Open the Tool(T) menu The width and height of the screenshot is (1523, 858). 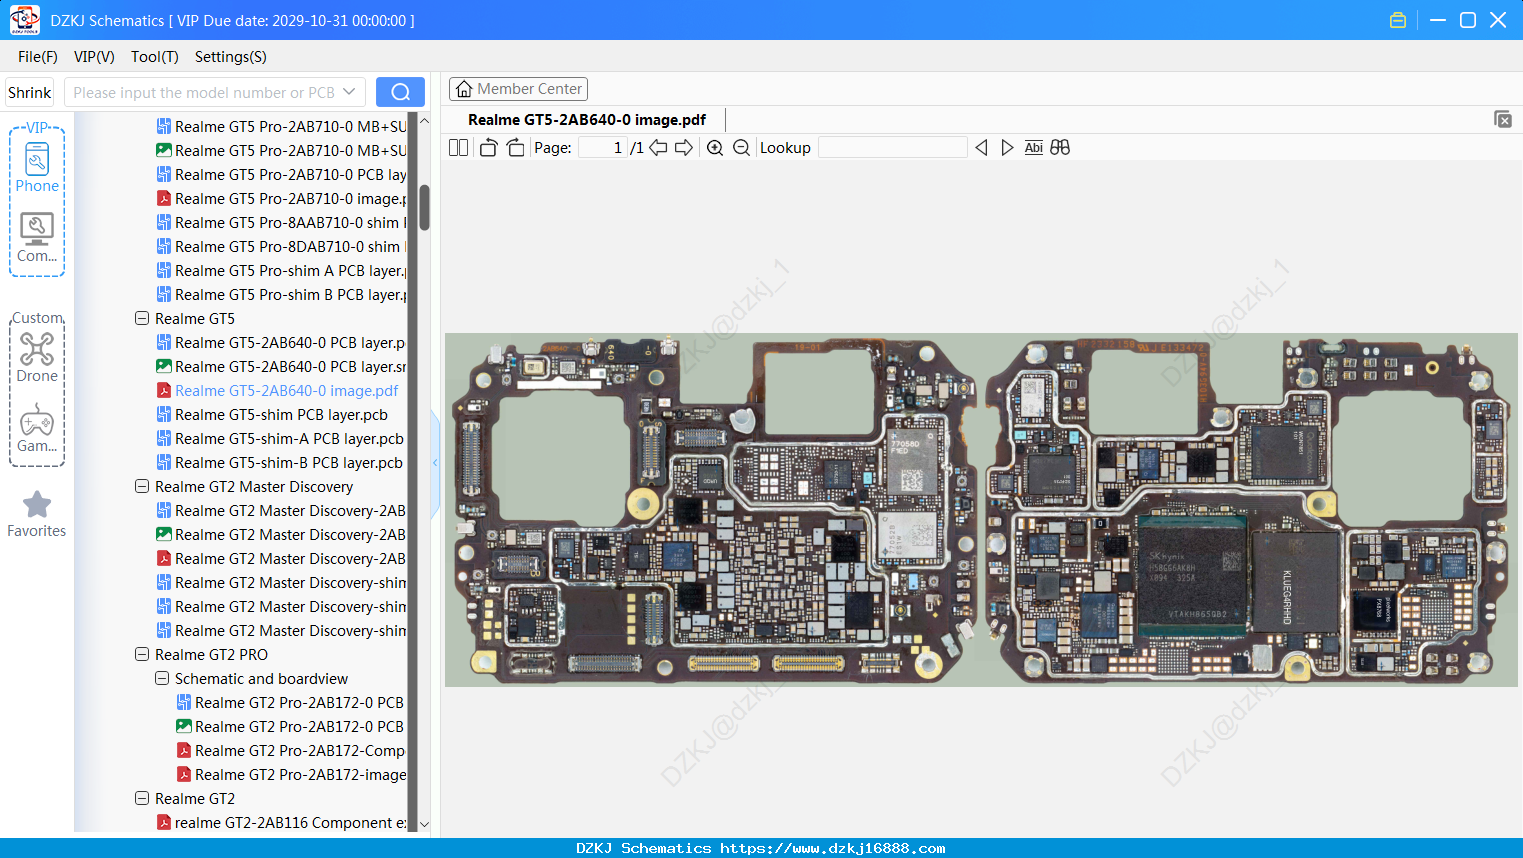pos(155,57)
